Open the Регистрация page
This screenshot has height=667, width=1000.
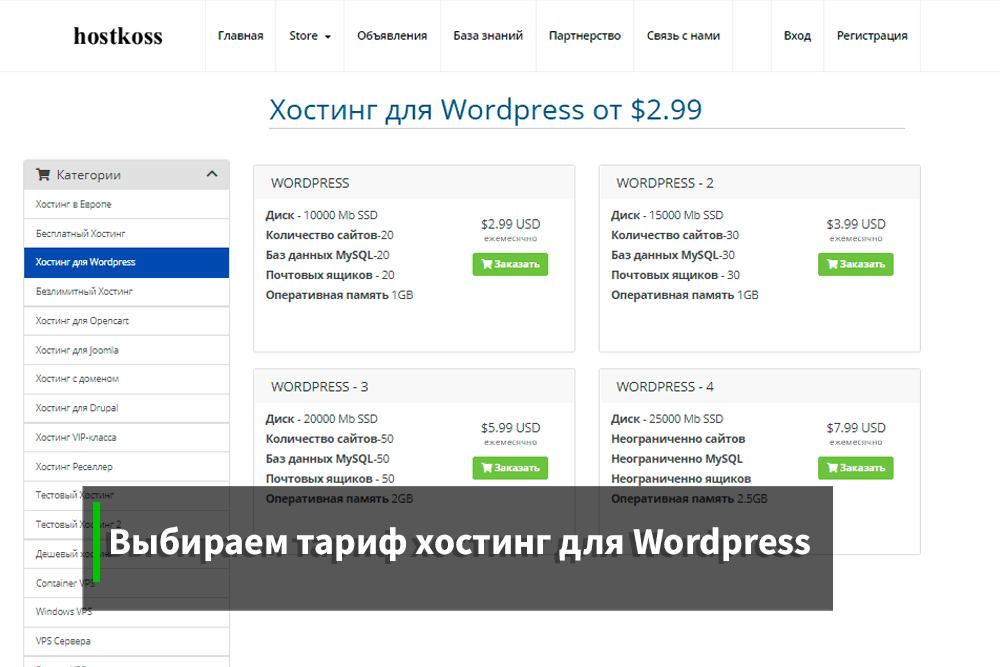point(872,36)
